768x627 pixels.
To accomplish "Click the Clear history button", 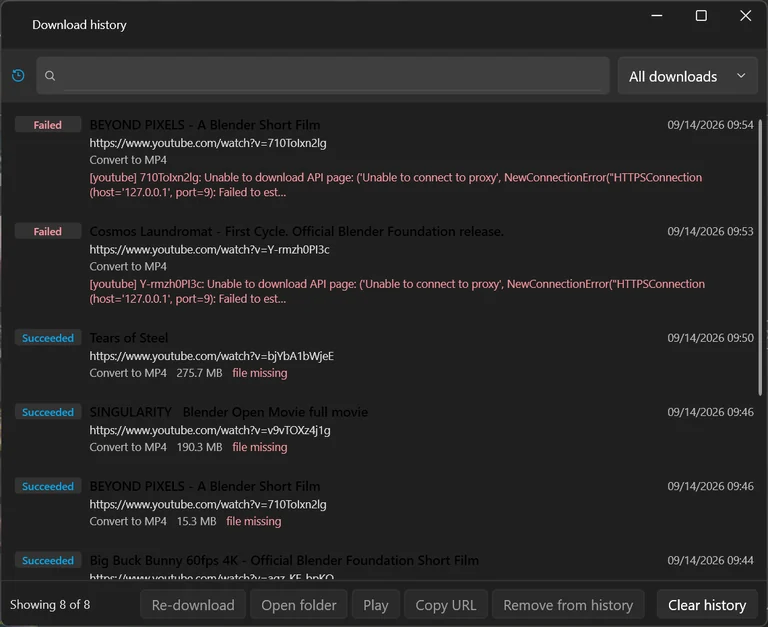I will pyautogui.click(x=707, y=605).
